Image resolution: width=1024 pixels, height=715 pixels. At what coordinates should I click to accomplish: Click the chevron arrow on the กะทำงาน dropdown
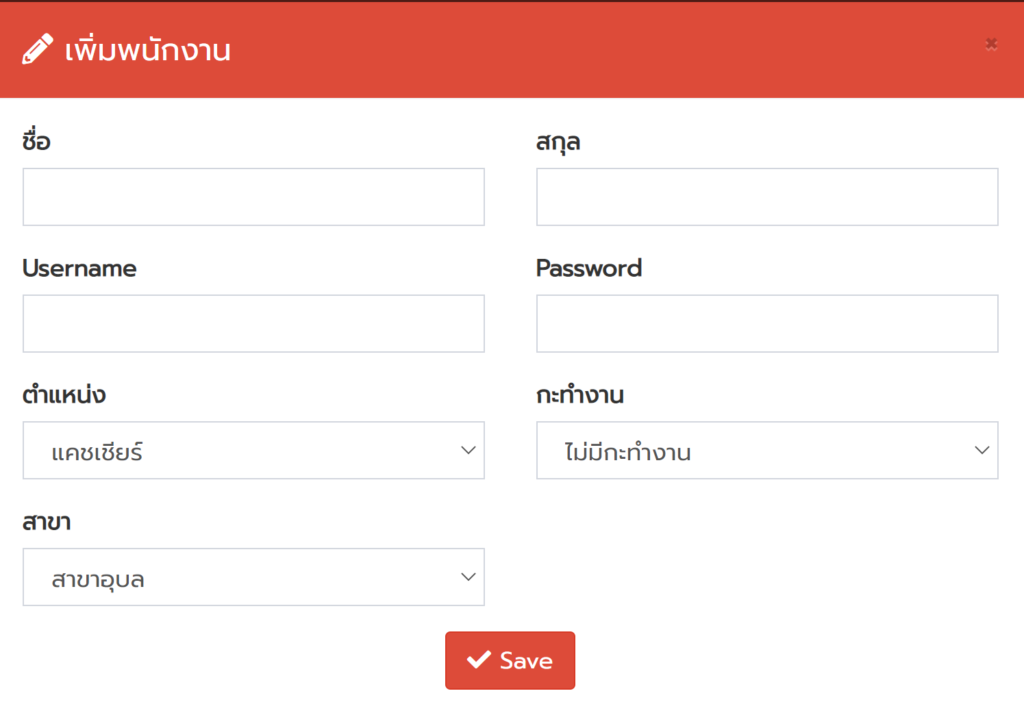(x=982, y=450)
